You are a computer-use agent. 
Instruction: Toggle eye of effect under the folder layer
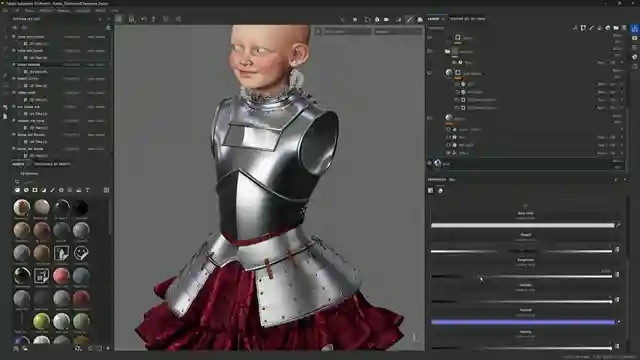(454, 62)
